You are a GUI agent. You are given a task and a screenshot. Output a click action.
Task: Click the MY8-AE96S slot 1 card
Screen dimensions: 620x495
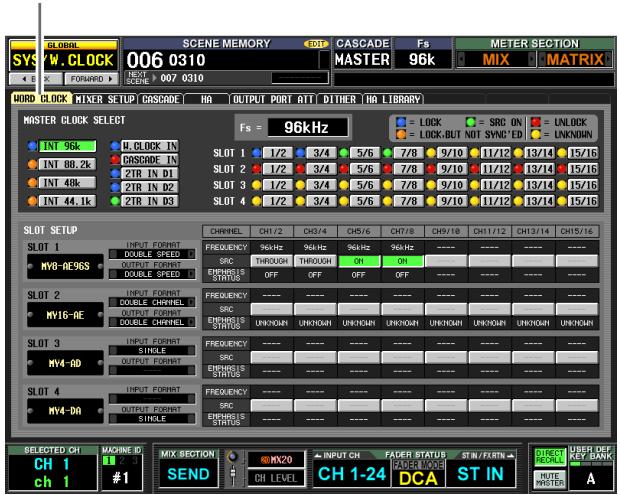pos(65,266)
